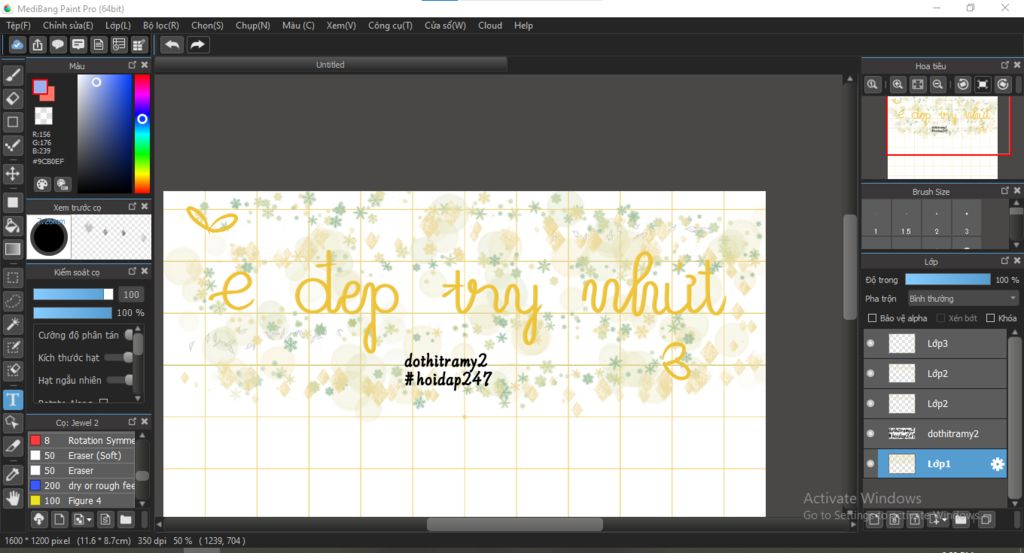This screenshot has height=553, width=1024.
Task: Toggle visibility of Lớp1 layer
Action: pos(871,464)
